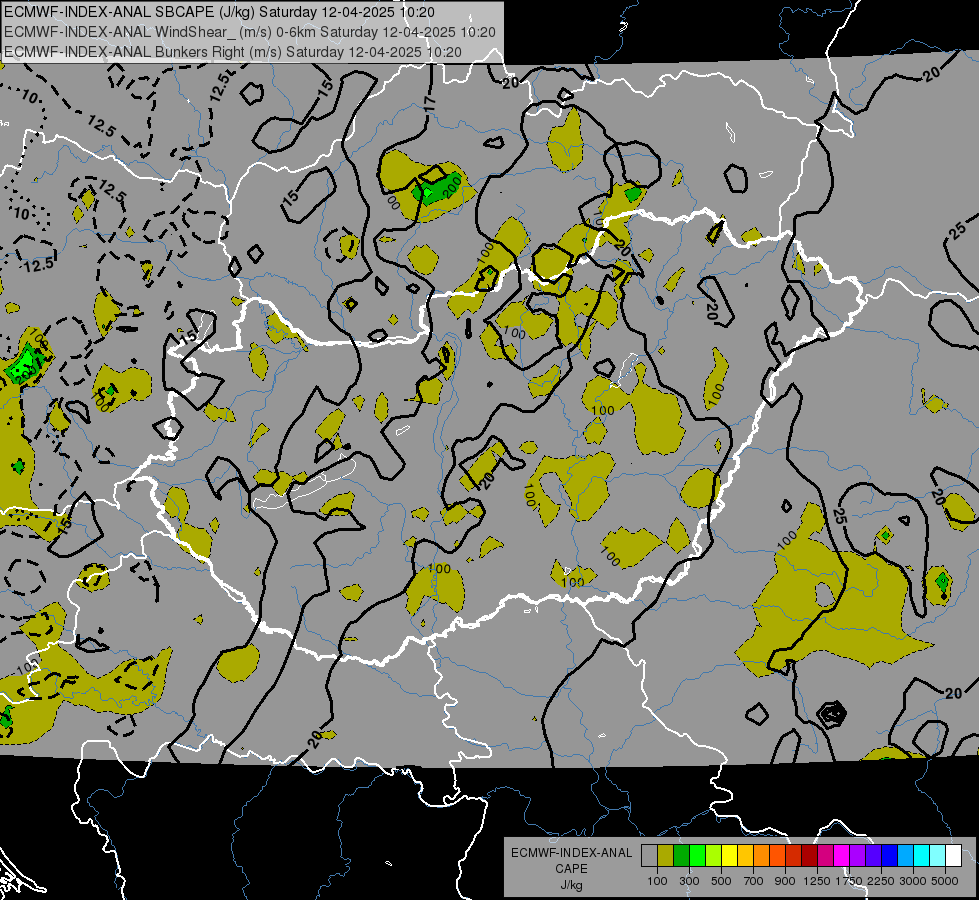Click the '1250' legend tick label
Screen dimensions: 979x900
(817, 881)
